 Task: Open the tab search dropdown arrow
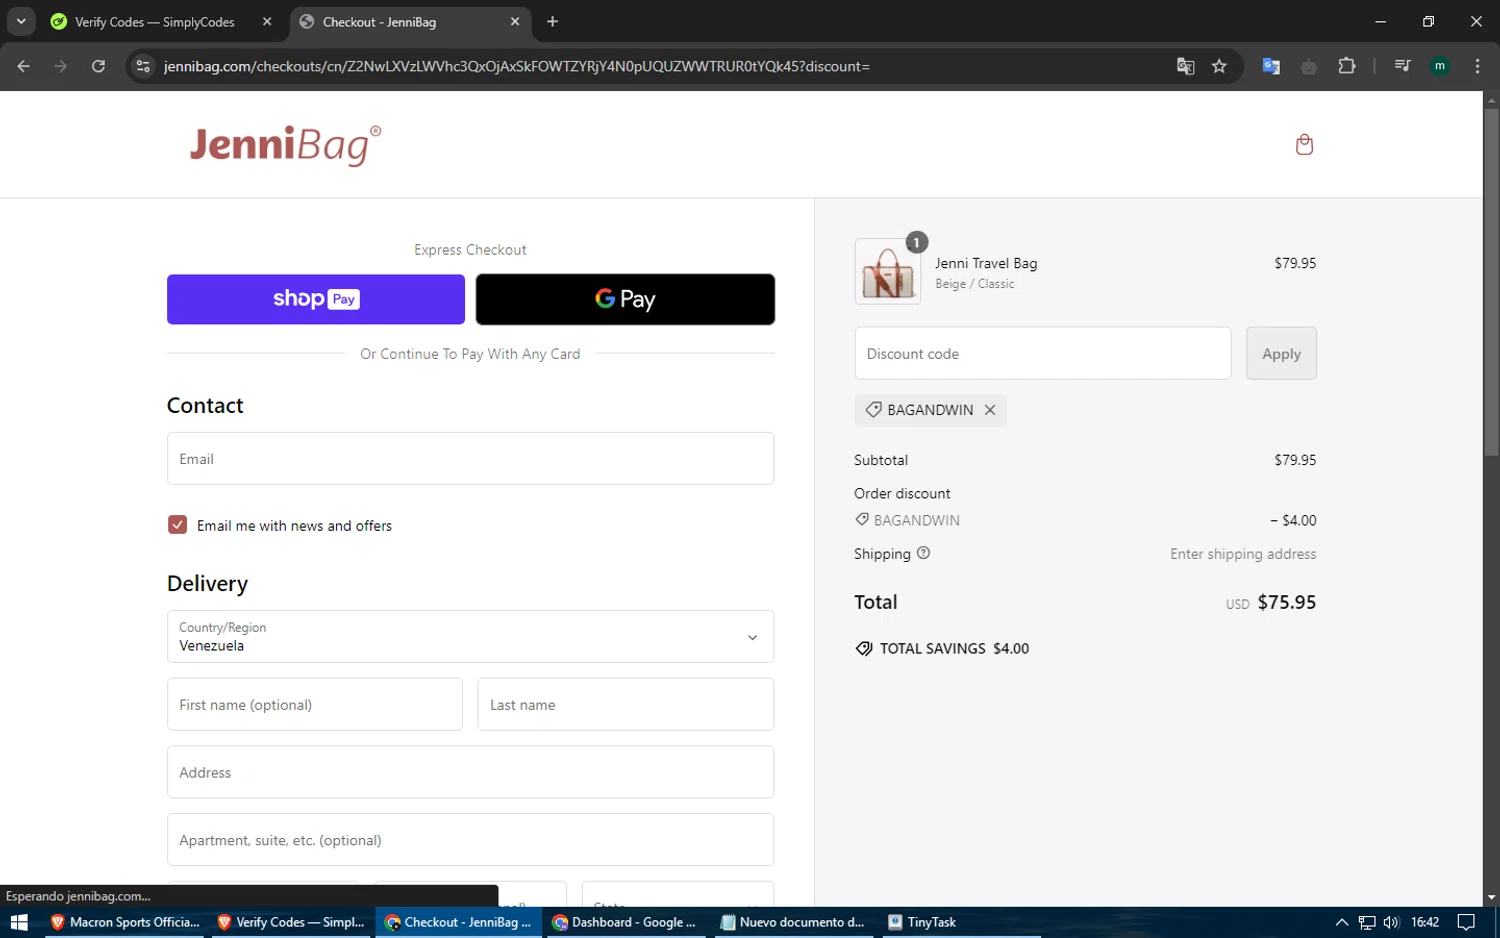(21, 21)
